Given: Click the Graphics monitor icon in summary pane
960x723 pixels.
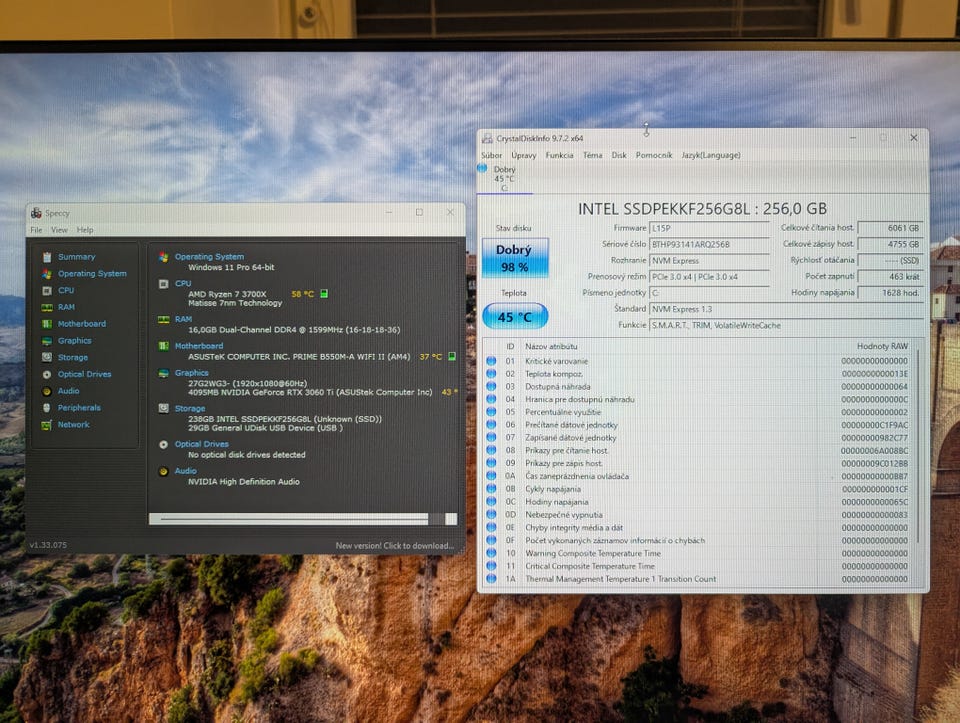Looking at the screenshot, I should point(163,373).
